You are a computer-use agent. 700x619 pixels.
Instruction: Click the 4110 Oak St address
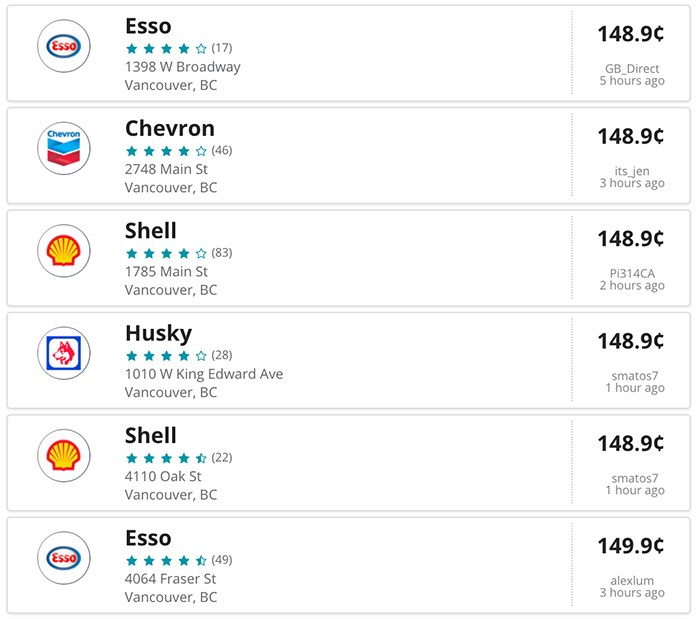163,476
